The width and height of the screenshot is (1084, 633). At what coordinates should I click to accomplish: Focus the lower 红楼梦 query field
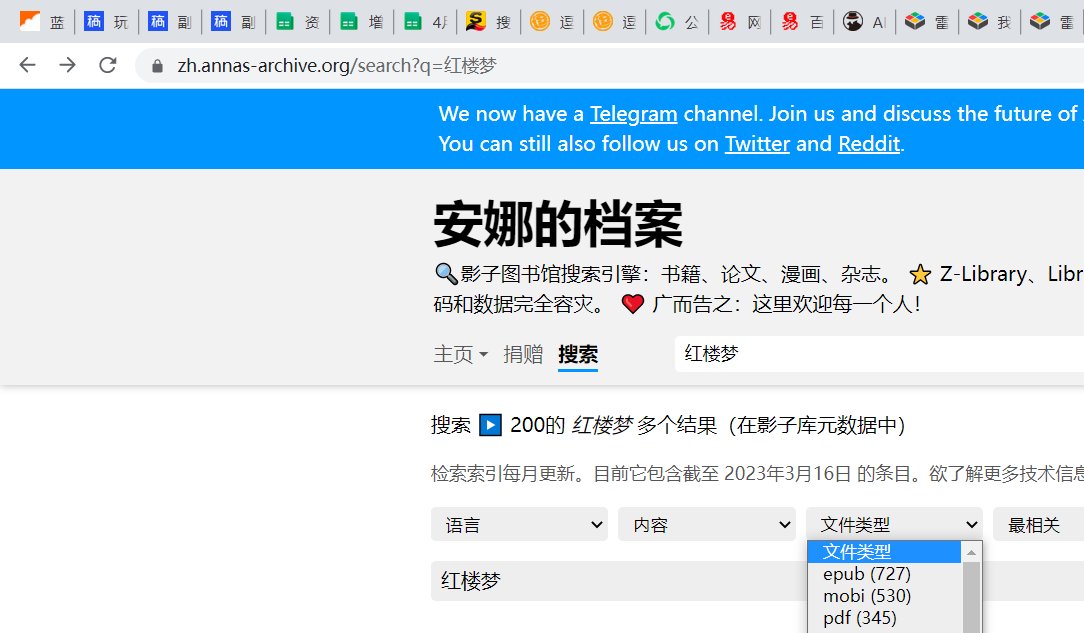757,580
